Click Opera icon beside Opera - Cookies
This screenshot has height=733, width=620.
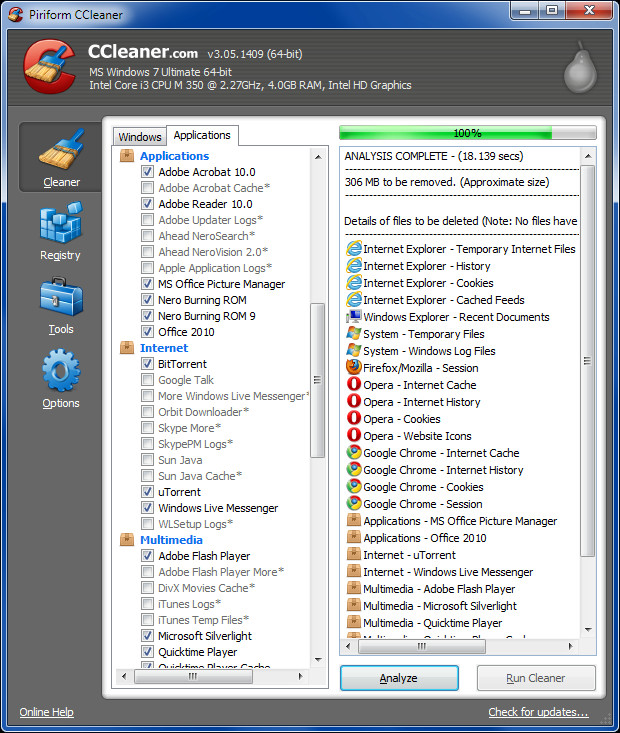354,418
